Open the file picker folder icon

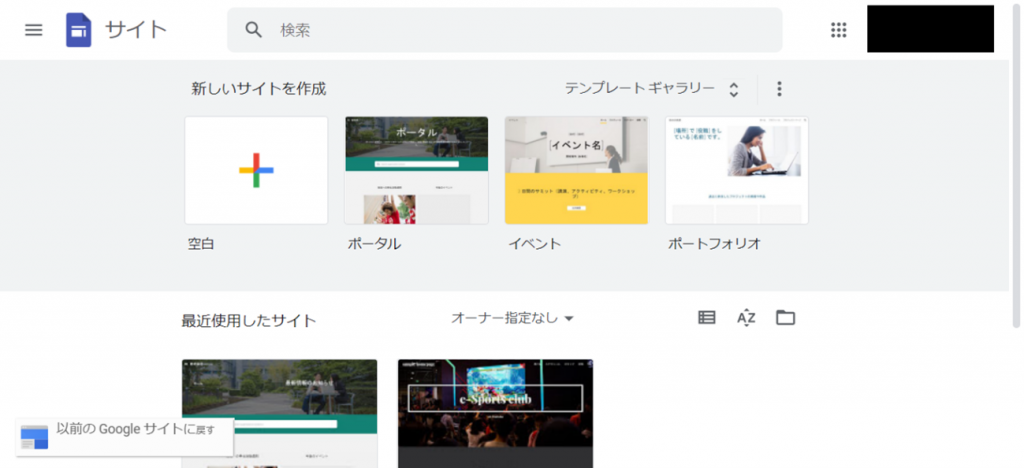(x=785, y=317)
